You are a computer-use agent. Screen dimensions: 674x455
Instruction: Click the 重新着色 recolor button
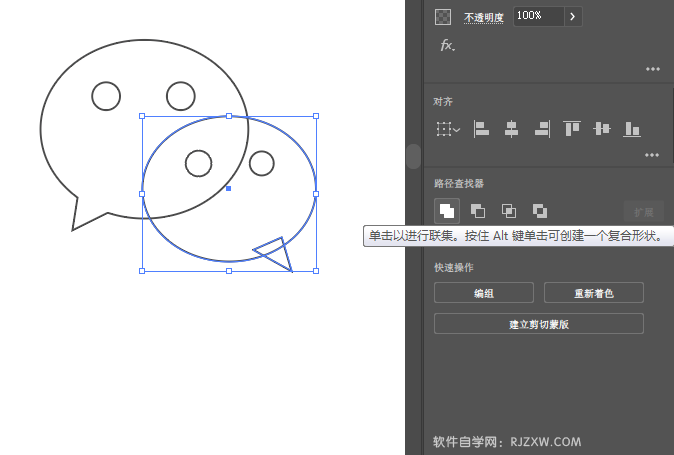pyautogui.click(x=594, y=293)
